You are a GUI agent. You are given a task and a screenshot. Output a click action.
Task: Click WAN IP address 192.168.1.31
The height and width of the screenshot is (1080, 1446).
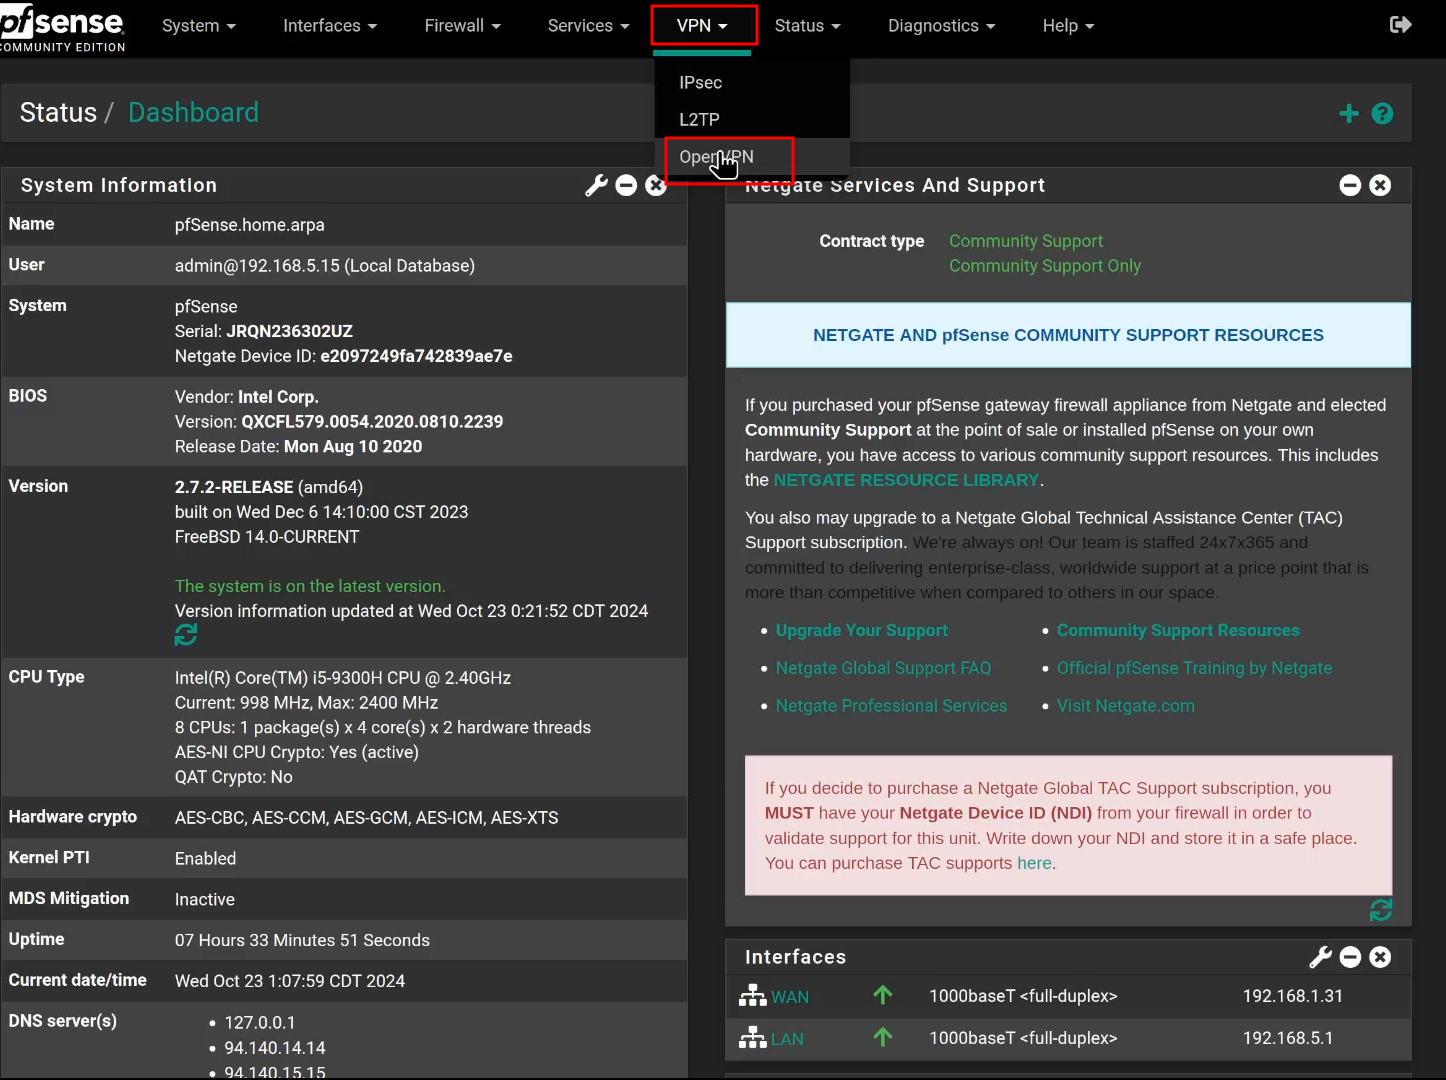click(1293, 996)
